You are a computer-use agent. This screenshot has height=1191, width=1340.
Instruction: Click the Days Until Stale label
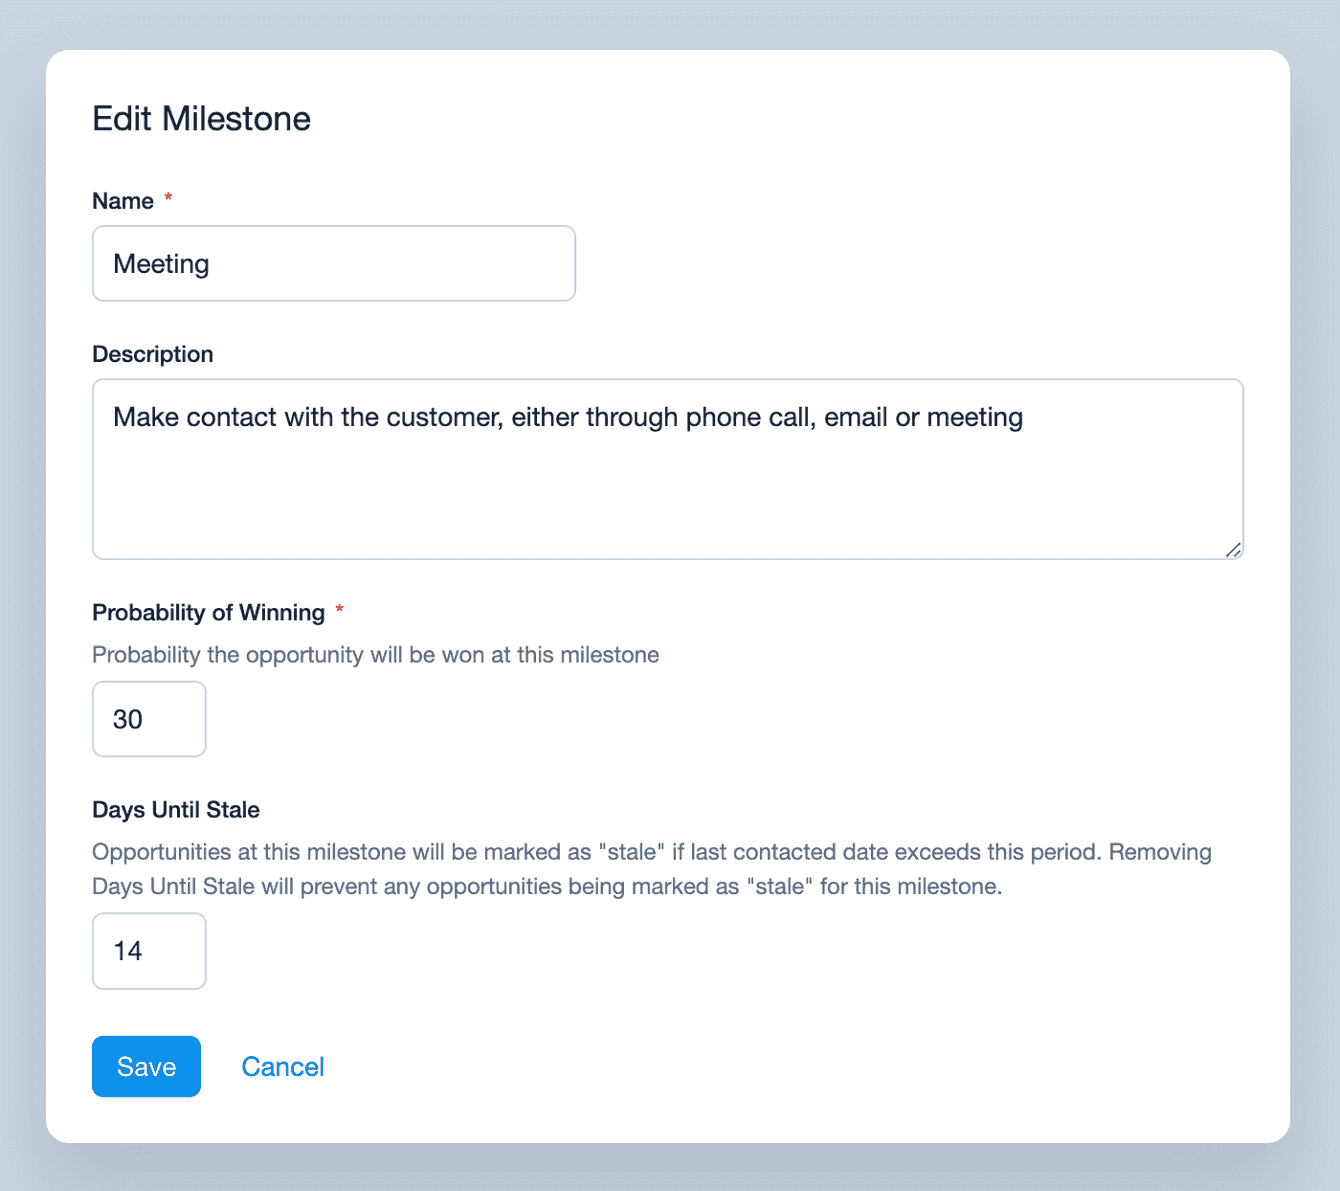coord(176,810)
